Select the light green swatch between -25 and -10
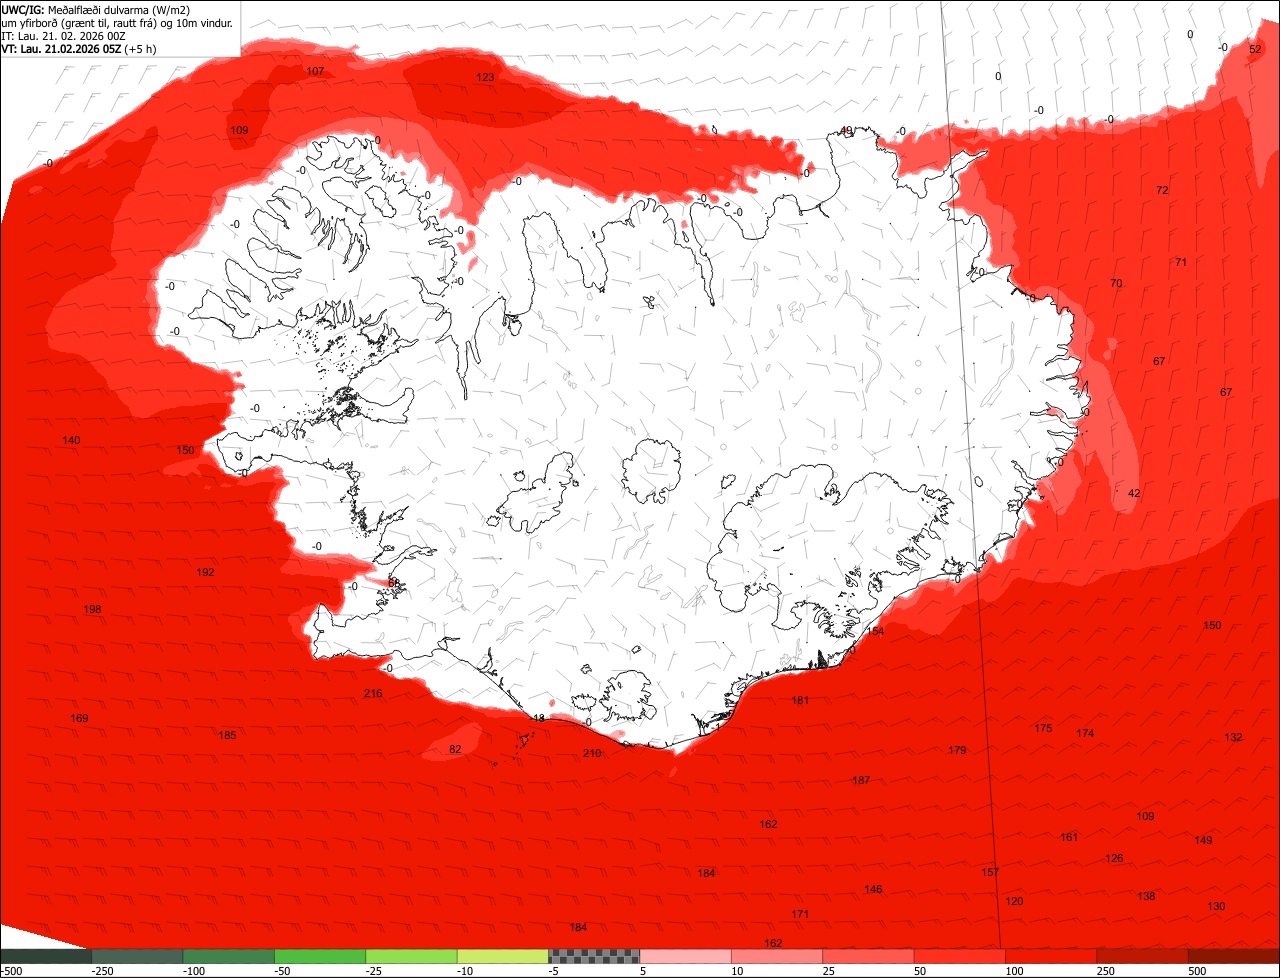 coord(411,956)
